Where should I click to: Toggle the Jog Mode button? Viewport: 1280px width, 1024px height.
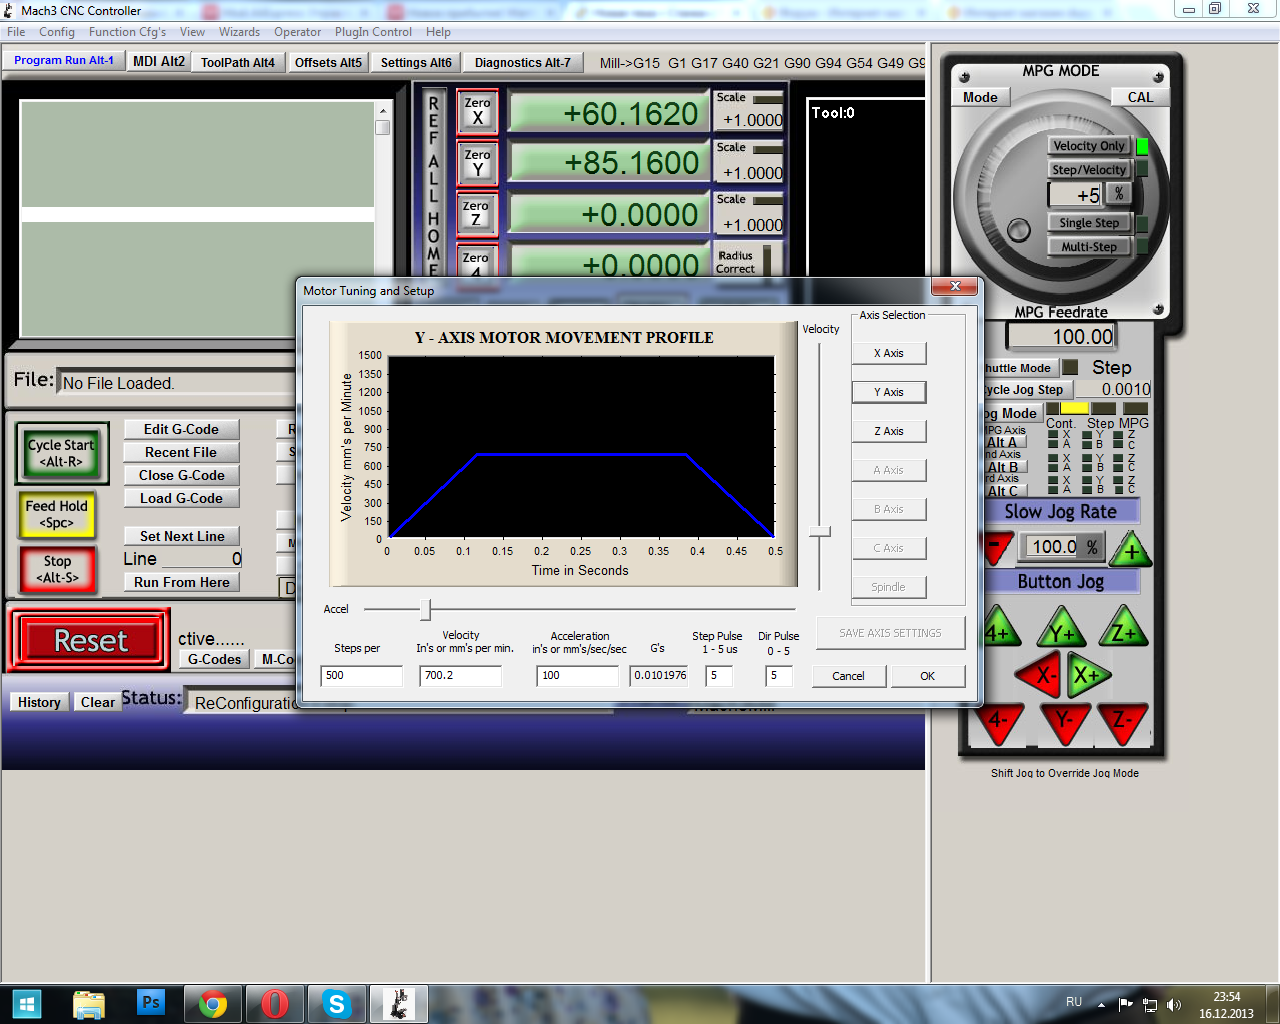(1014, 413)
